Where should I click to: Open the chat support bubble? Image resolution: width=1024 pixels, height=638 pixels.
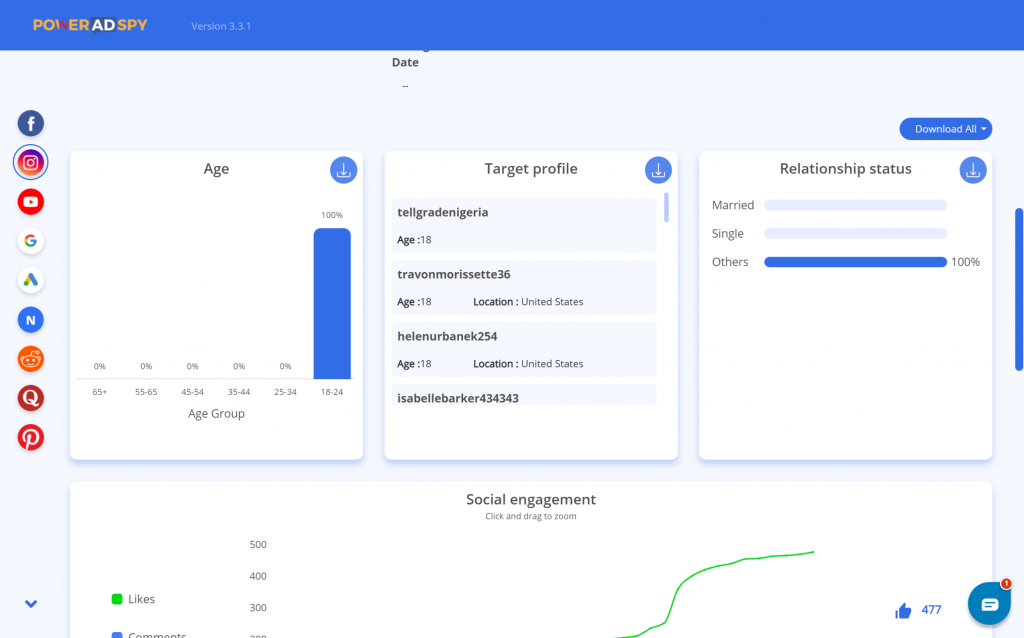click(989, 603)
